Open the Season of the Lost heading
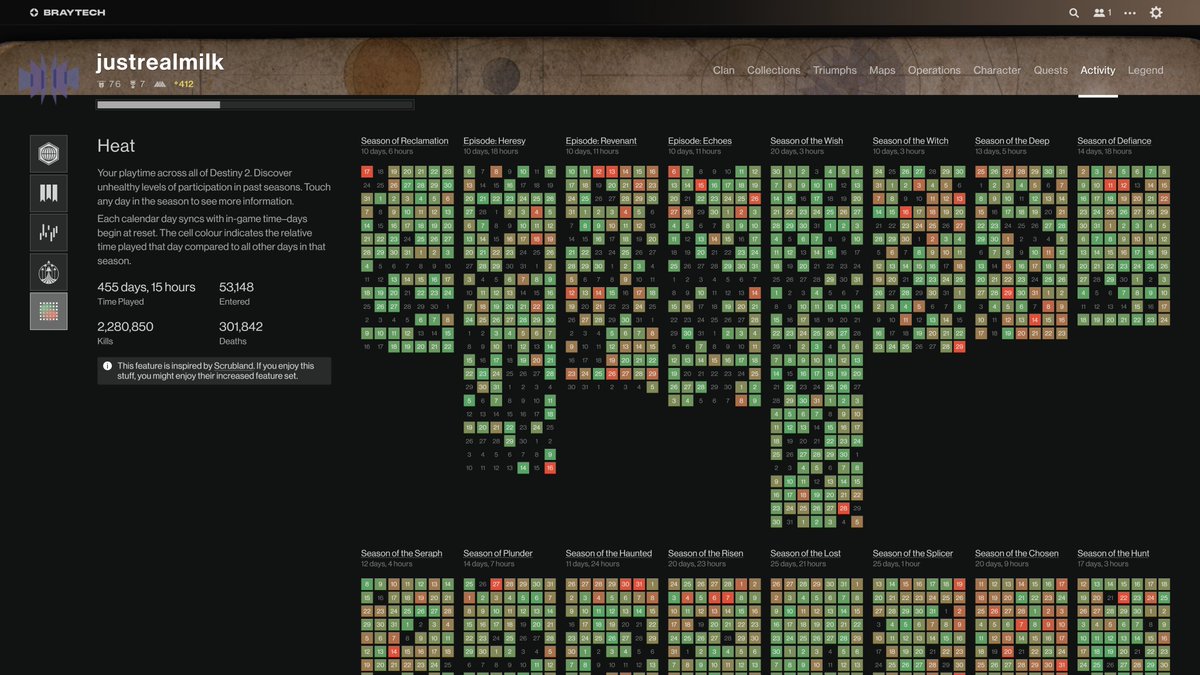 806,553
